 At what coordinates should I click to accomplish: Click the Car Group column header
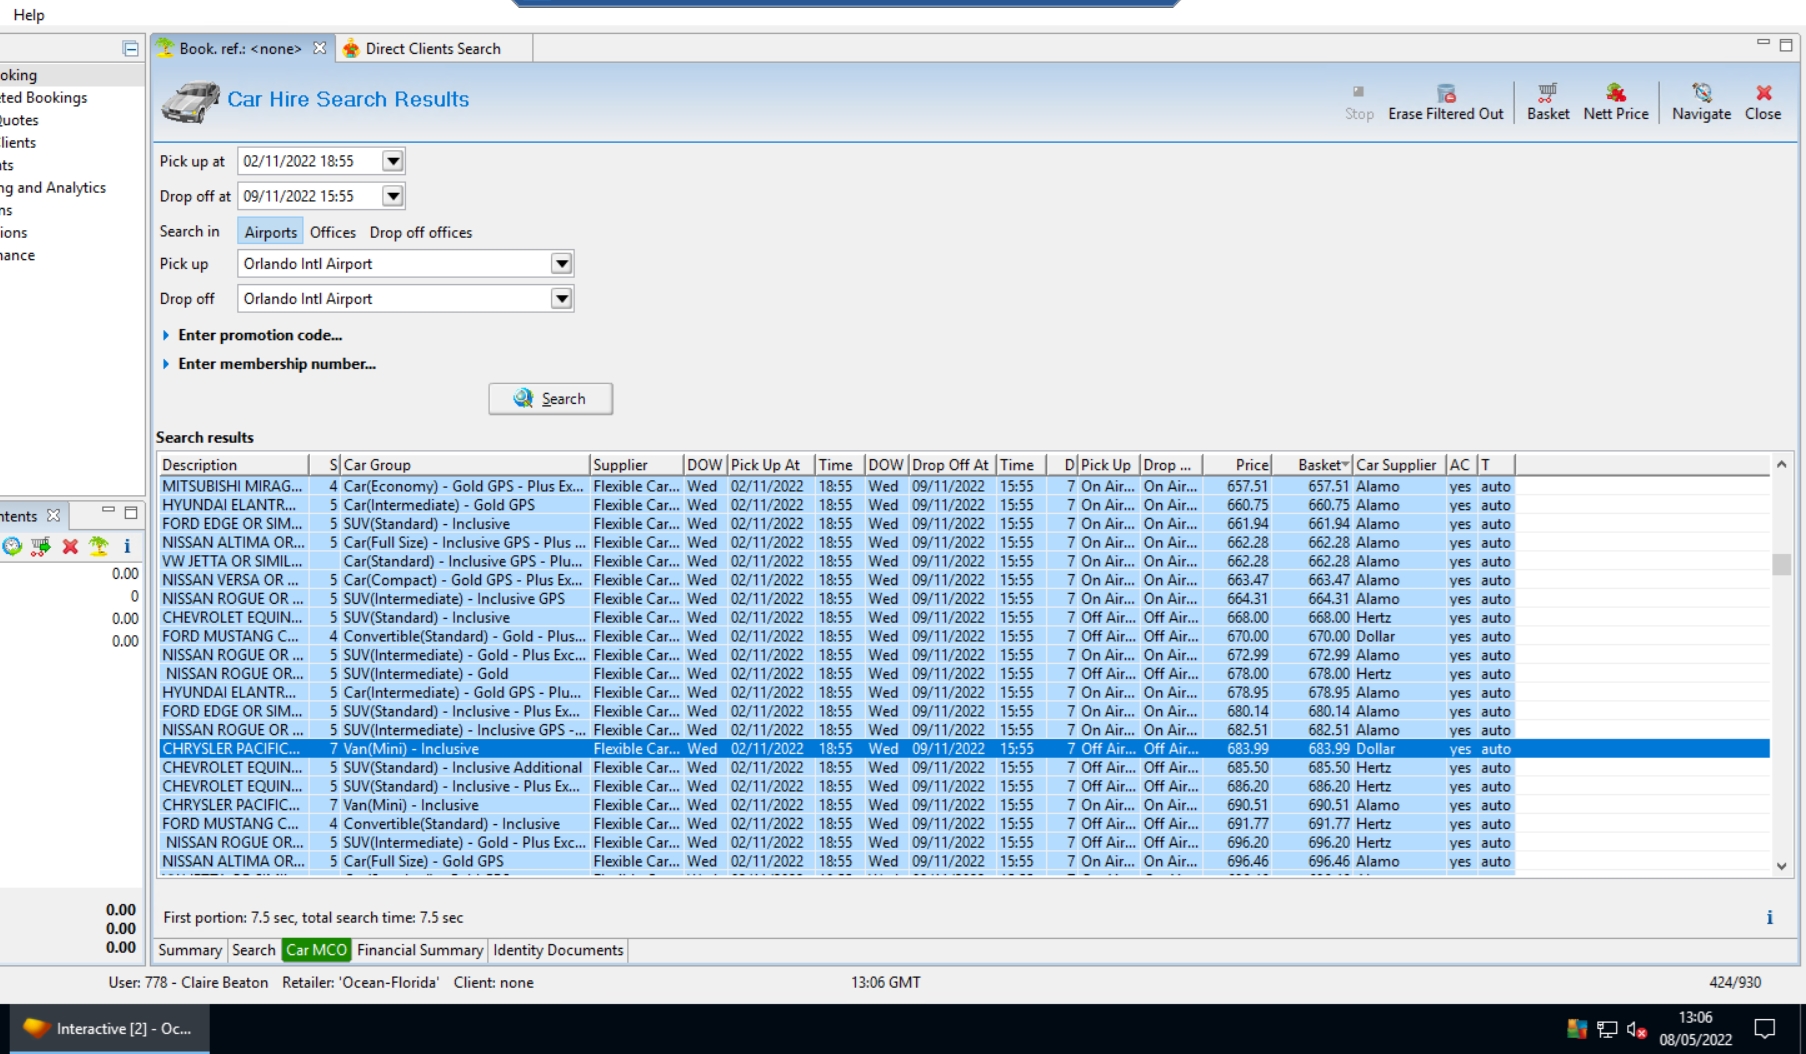coord(465,465)
